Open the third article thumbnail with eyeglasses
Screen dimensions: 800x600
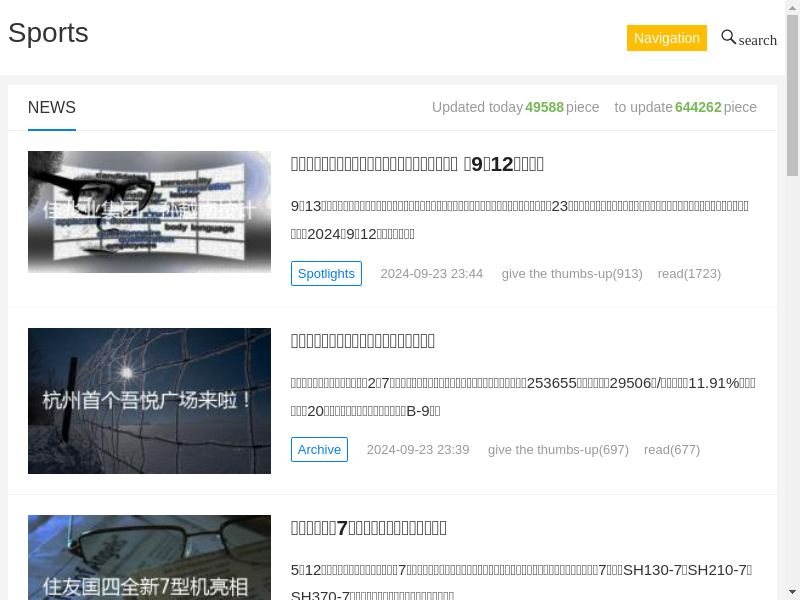[x=149, y=557]
